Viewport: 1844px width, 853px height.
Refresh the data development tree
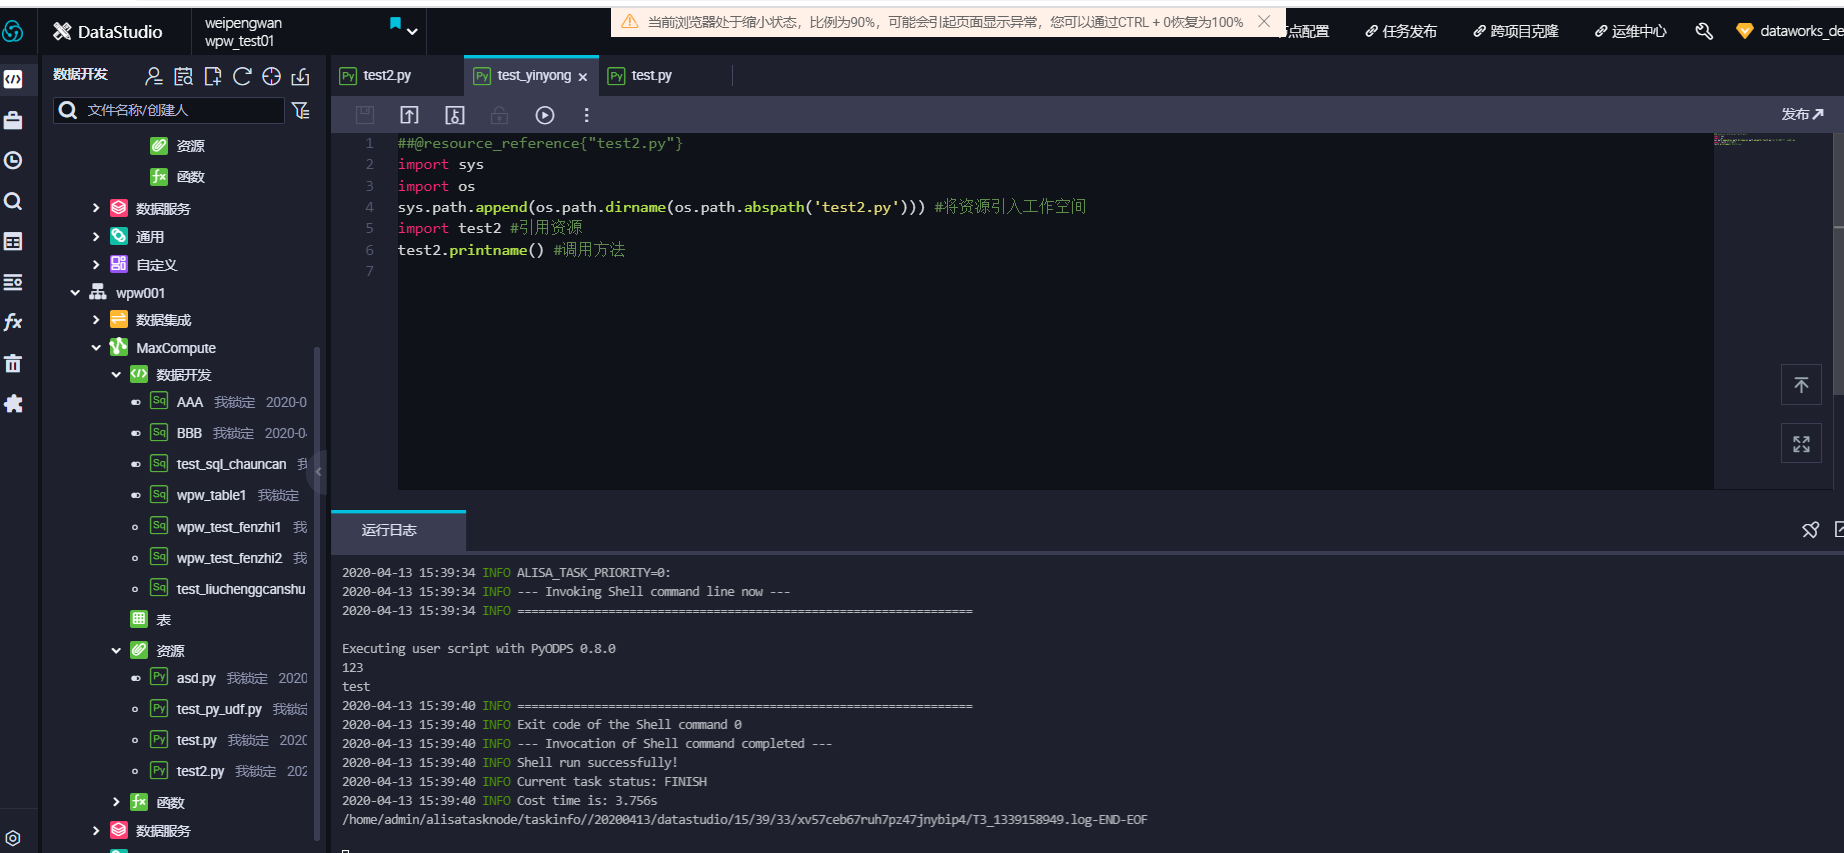(x=242, y=76)
